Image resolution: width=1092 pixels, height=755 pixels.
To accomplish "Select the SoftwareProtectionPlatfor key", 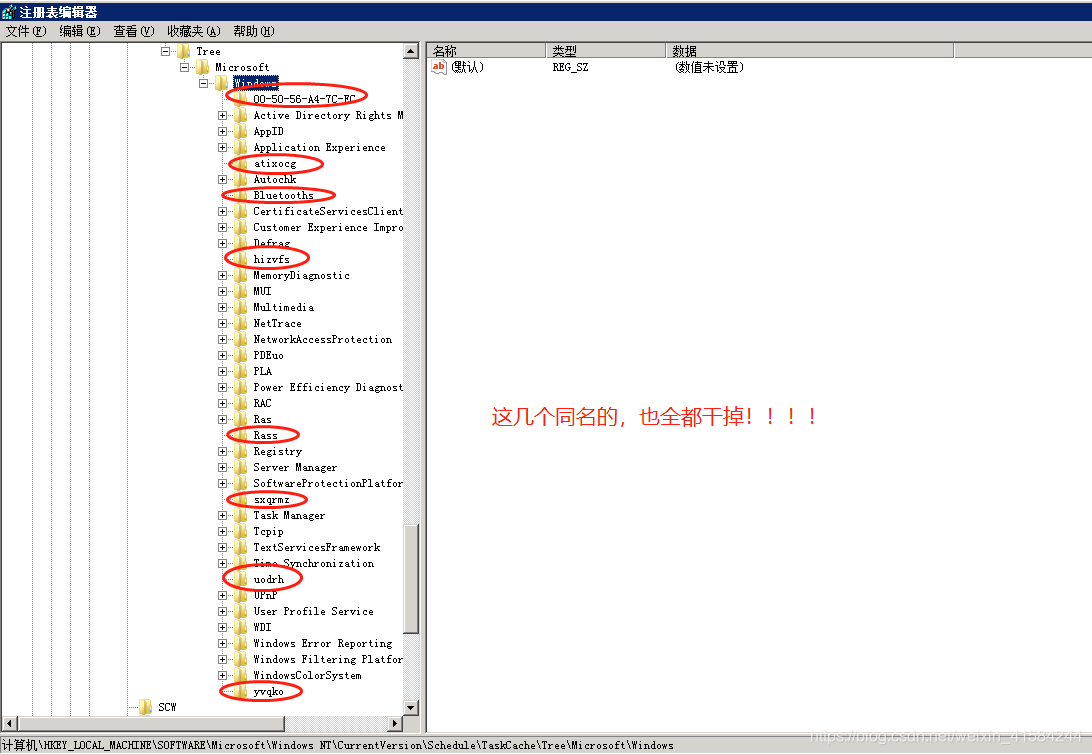I will (328, 483).
